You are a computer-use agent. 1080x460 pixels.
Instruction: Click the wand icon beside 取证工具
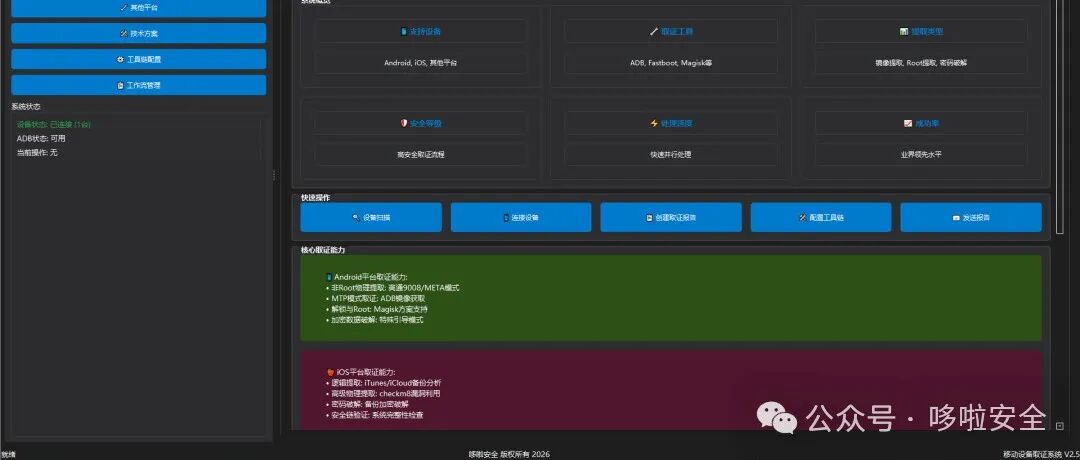click(654, 32)
